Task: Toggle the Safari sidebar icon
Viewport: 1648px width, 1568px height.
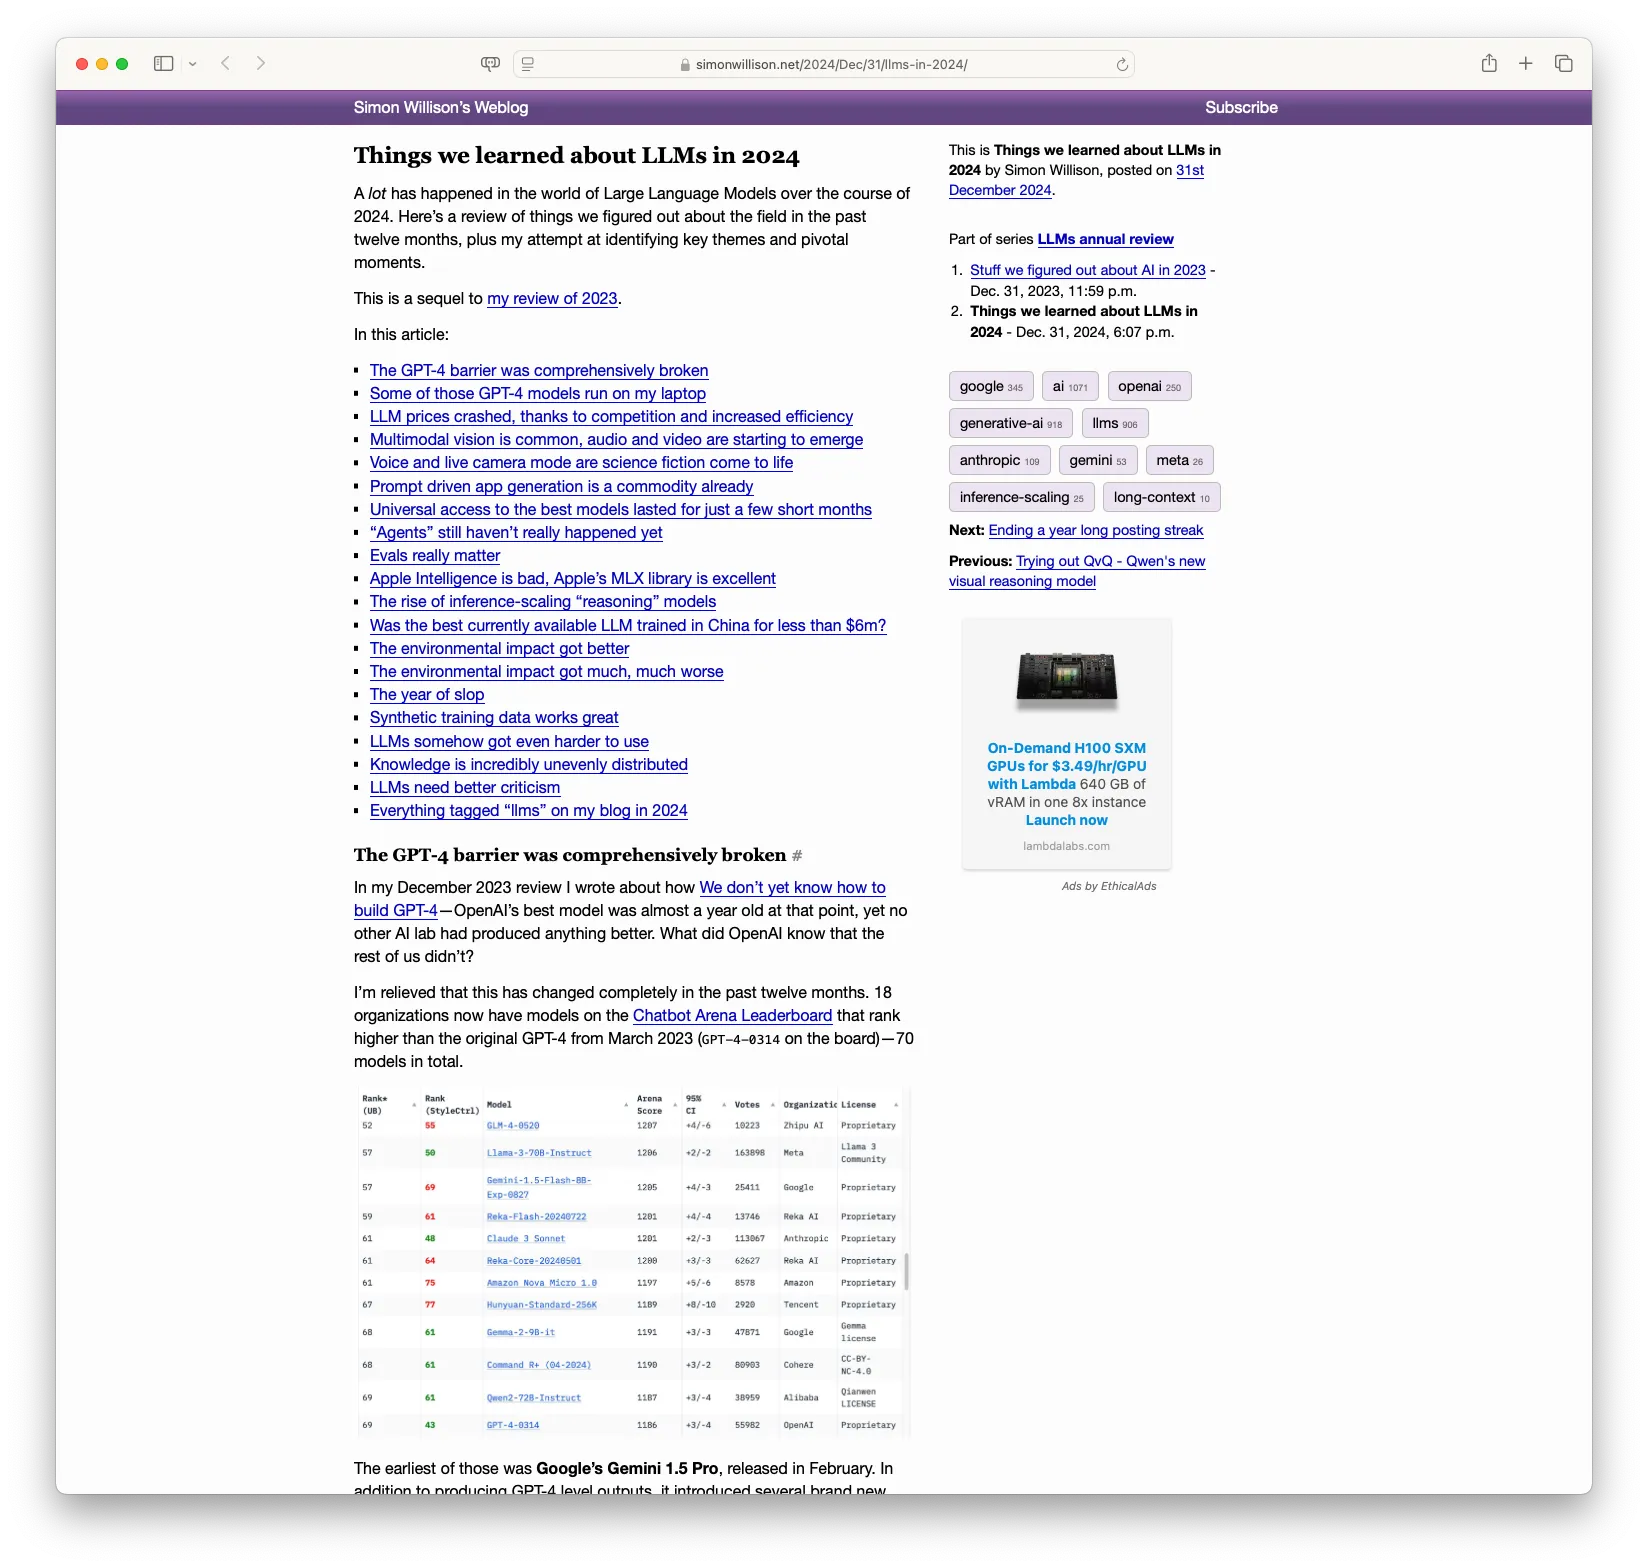Action: pyautogui.click(x=164, y=64)
